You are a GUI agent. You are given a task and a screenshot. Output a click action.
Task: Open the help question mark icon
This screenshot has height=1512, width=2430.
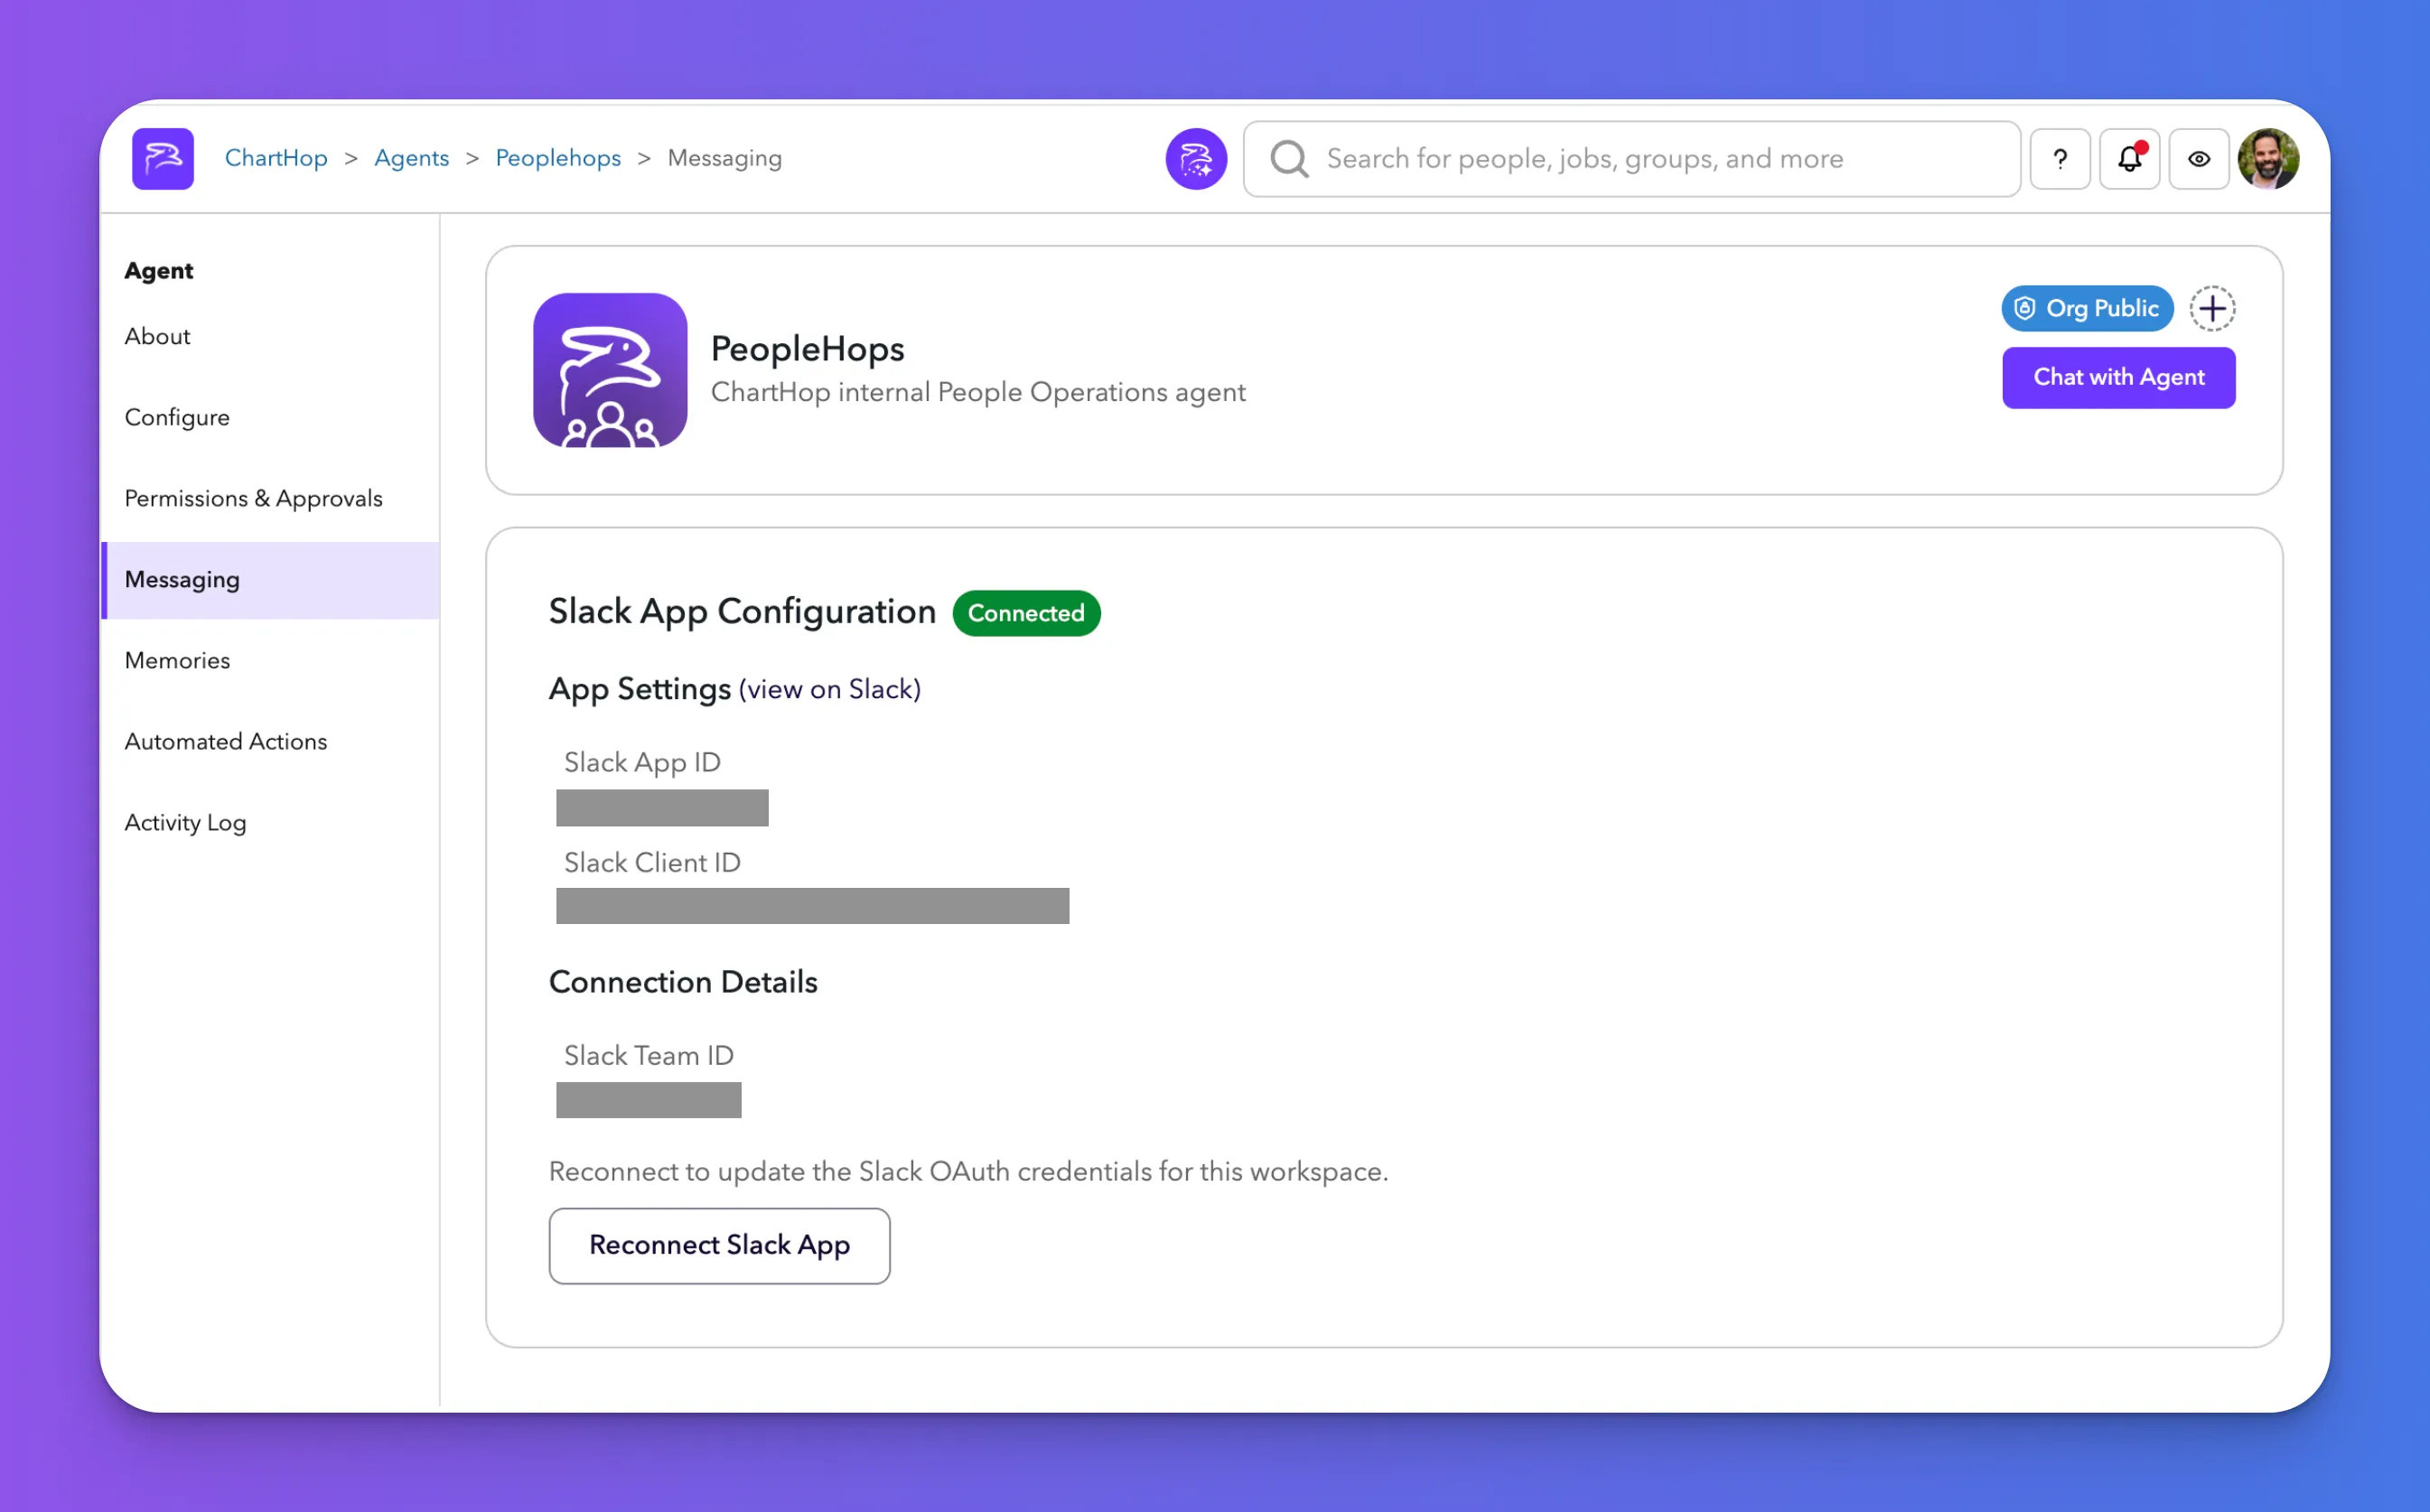click(x=2060, y=159)
